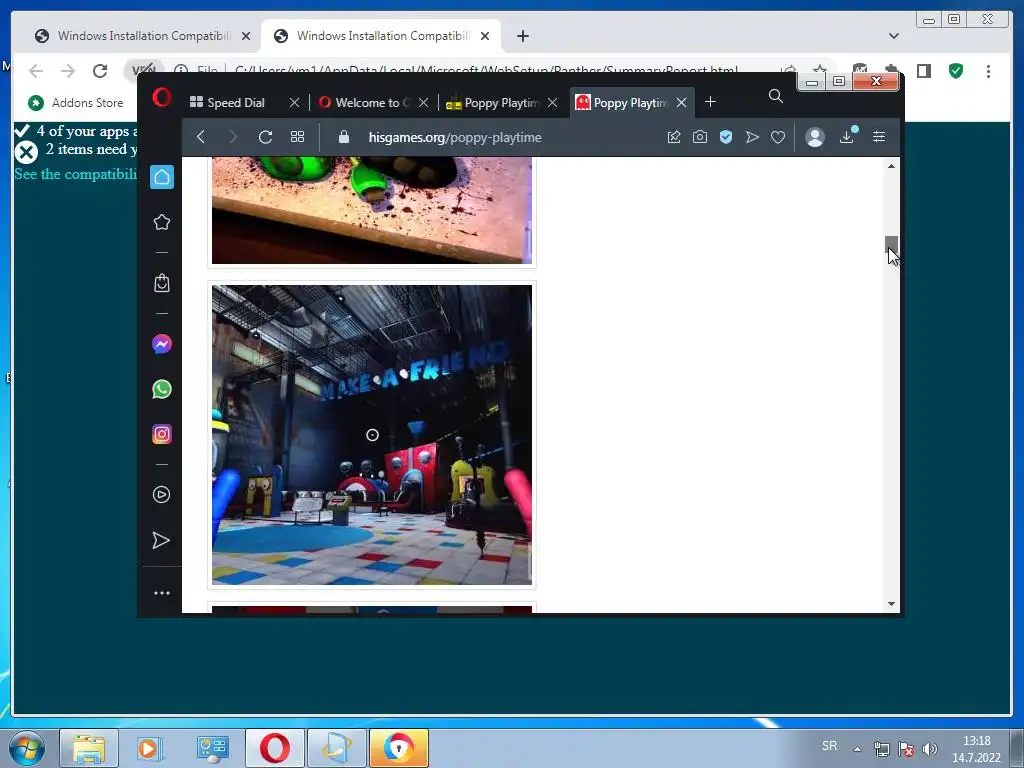Click volume icon in system tray
Screen dimensions: 1024x768
point(930,749)
